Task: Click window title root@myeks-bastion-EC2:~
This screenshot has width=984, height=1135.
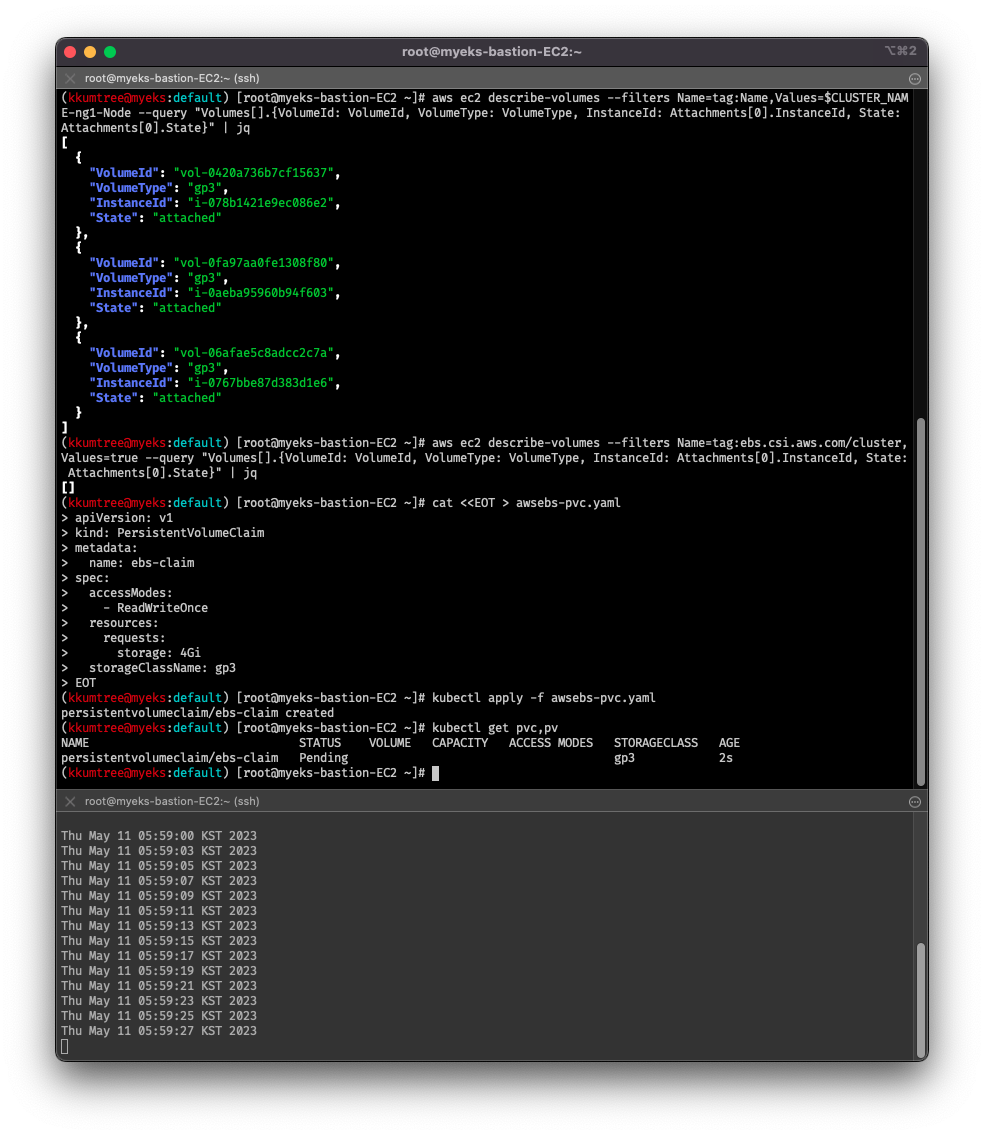Action: point(492,51)
